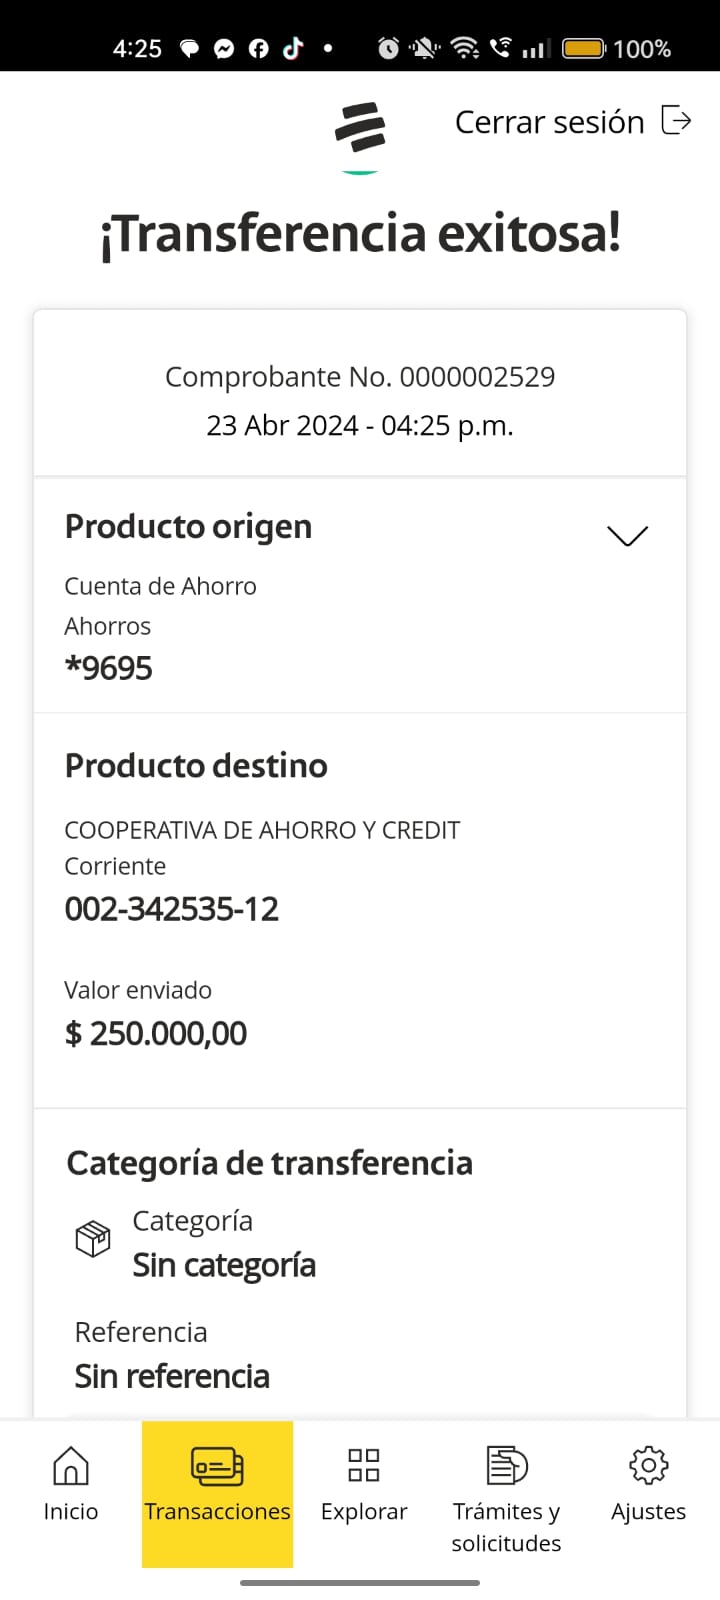Tap the Sin referencia field
Image resolution: width=720 pixels, height=1600 pixels.
tap(172, 1376)
